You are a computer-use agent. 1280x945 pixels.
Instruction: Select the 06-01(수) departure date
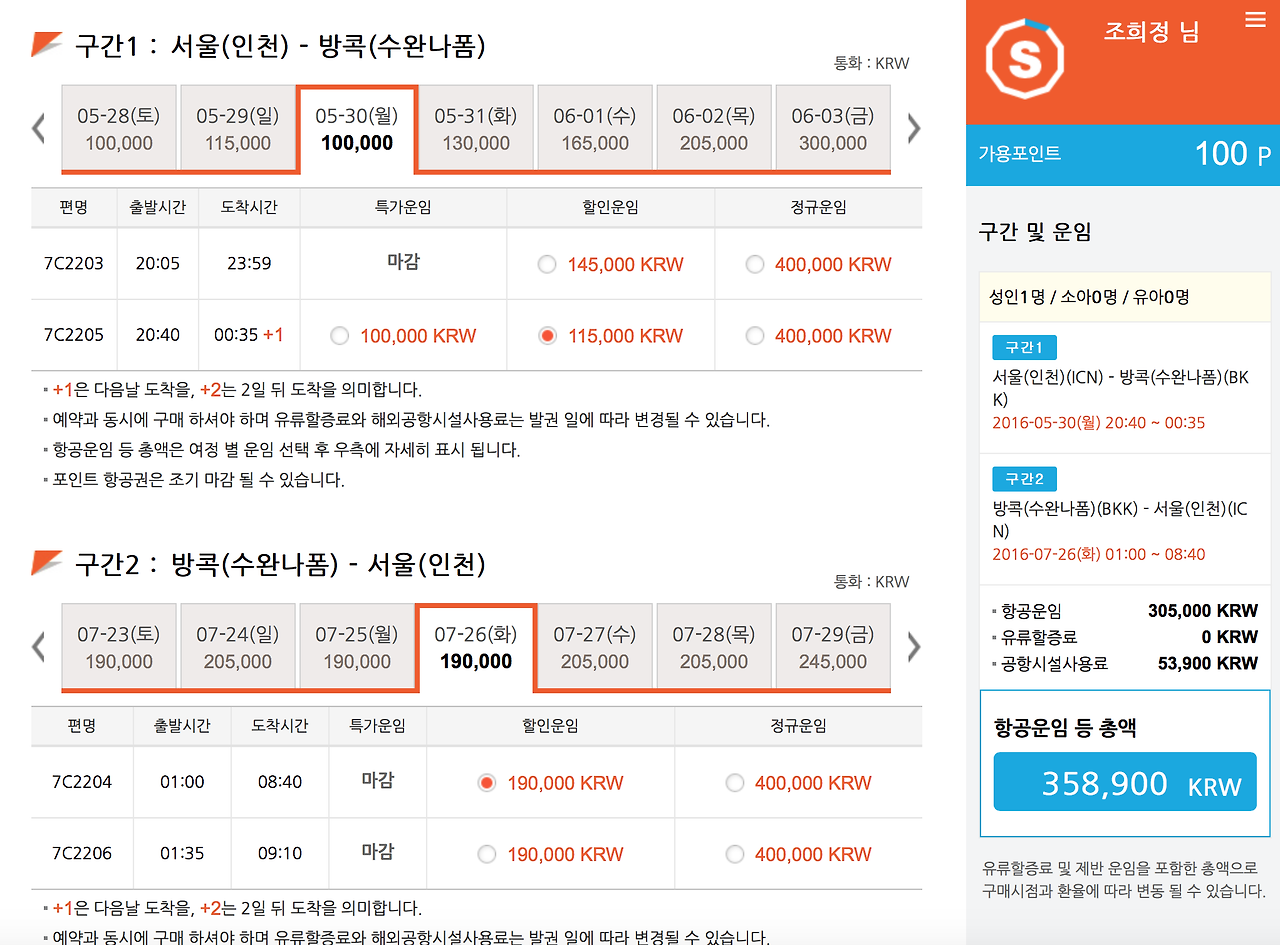click(x=594, y=127)
